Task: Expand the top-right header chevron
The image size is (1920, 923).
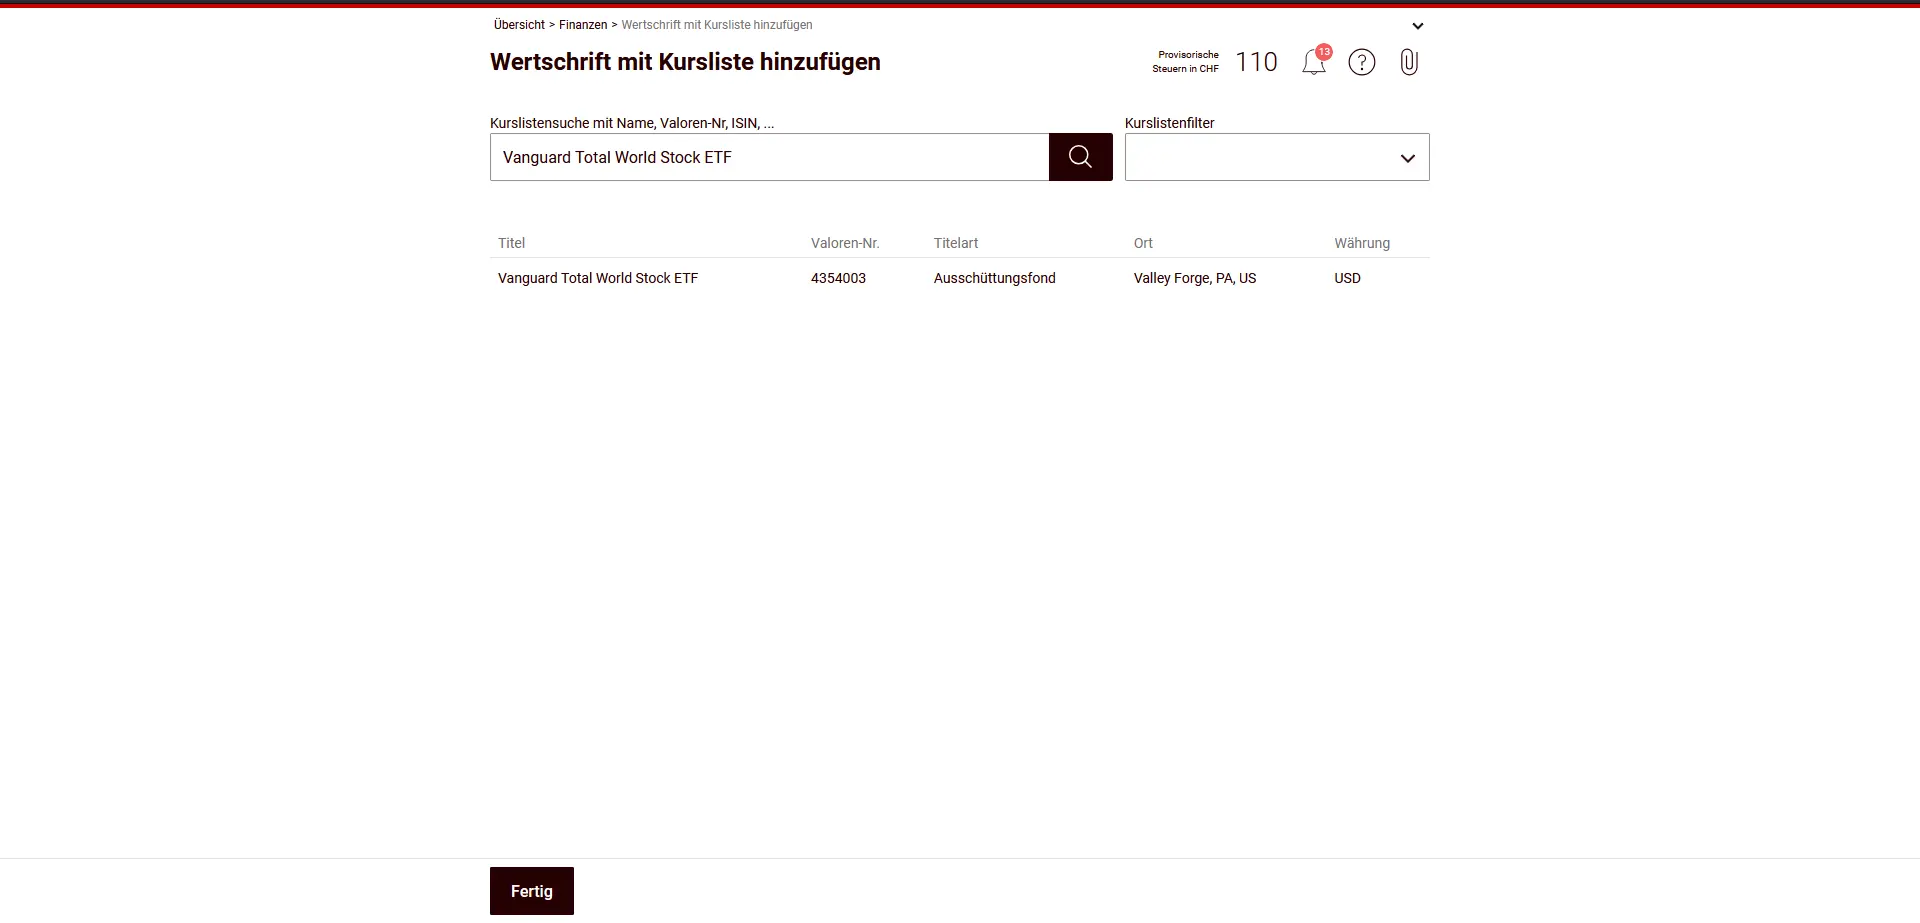Action: (x=1417, y=26)
